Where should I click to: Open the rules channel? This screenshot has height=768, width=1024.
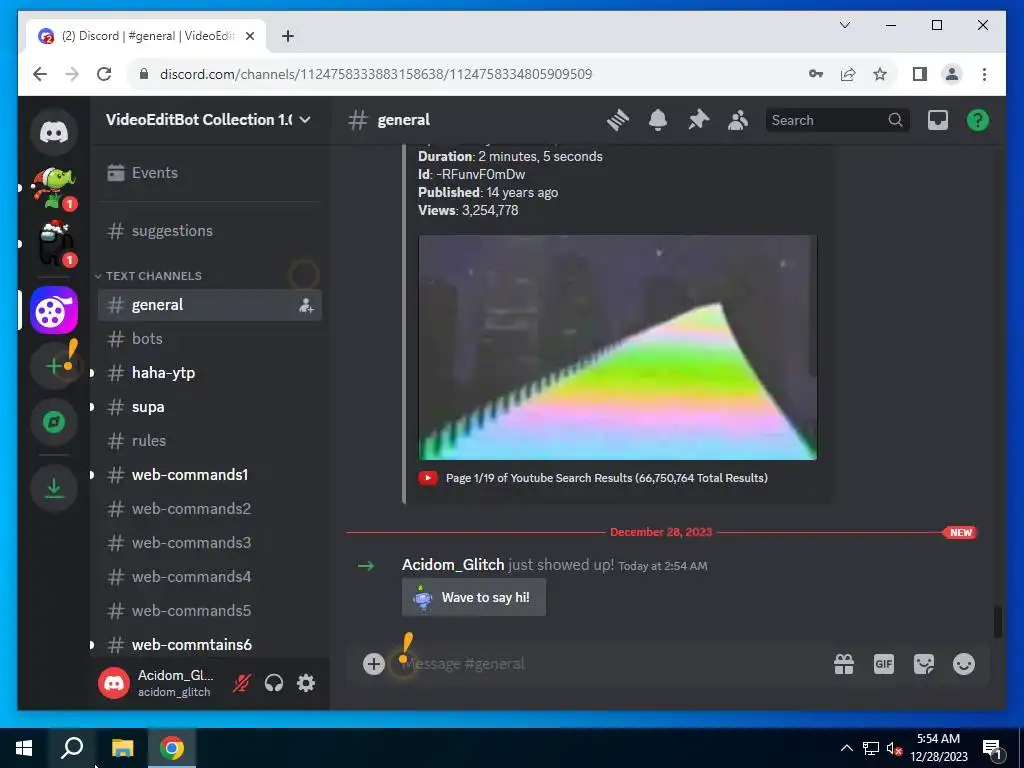209,441
